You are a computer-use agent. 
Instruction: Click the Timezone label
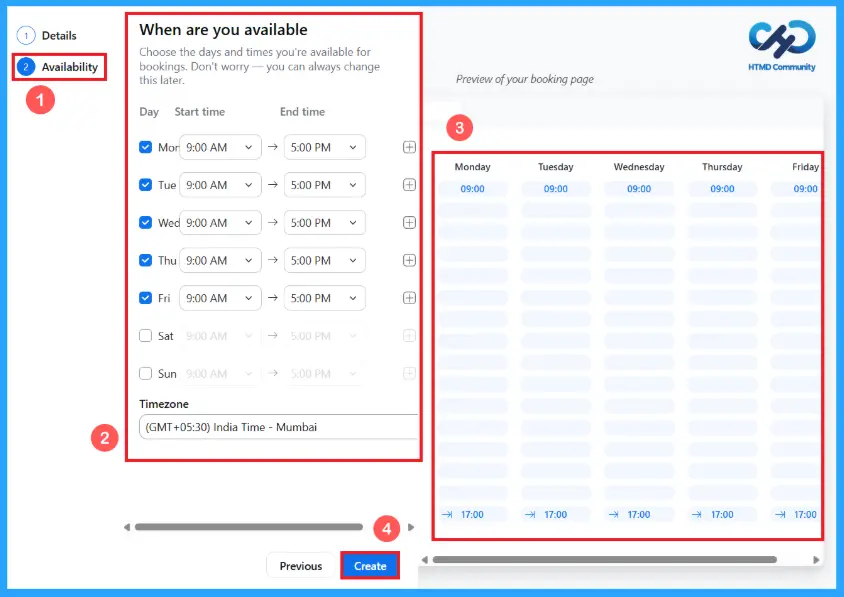[x=164, y=404]
